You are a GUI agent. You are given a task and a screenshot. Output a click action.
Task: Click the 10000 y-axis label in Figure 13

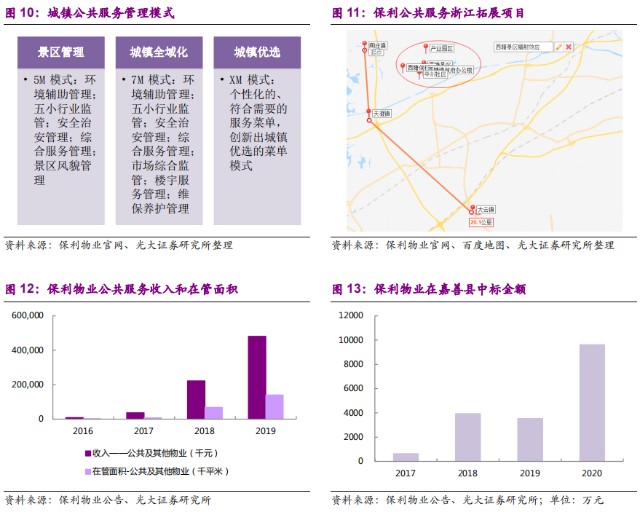click(351, 340)
